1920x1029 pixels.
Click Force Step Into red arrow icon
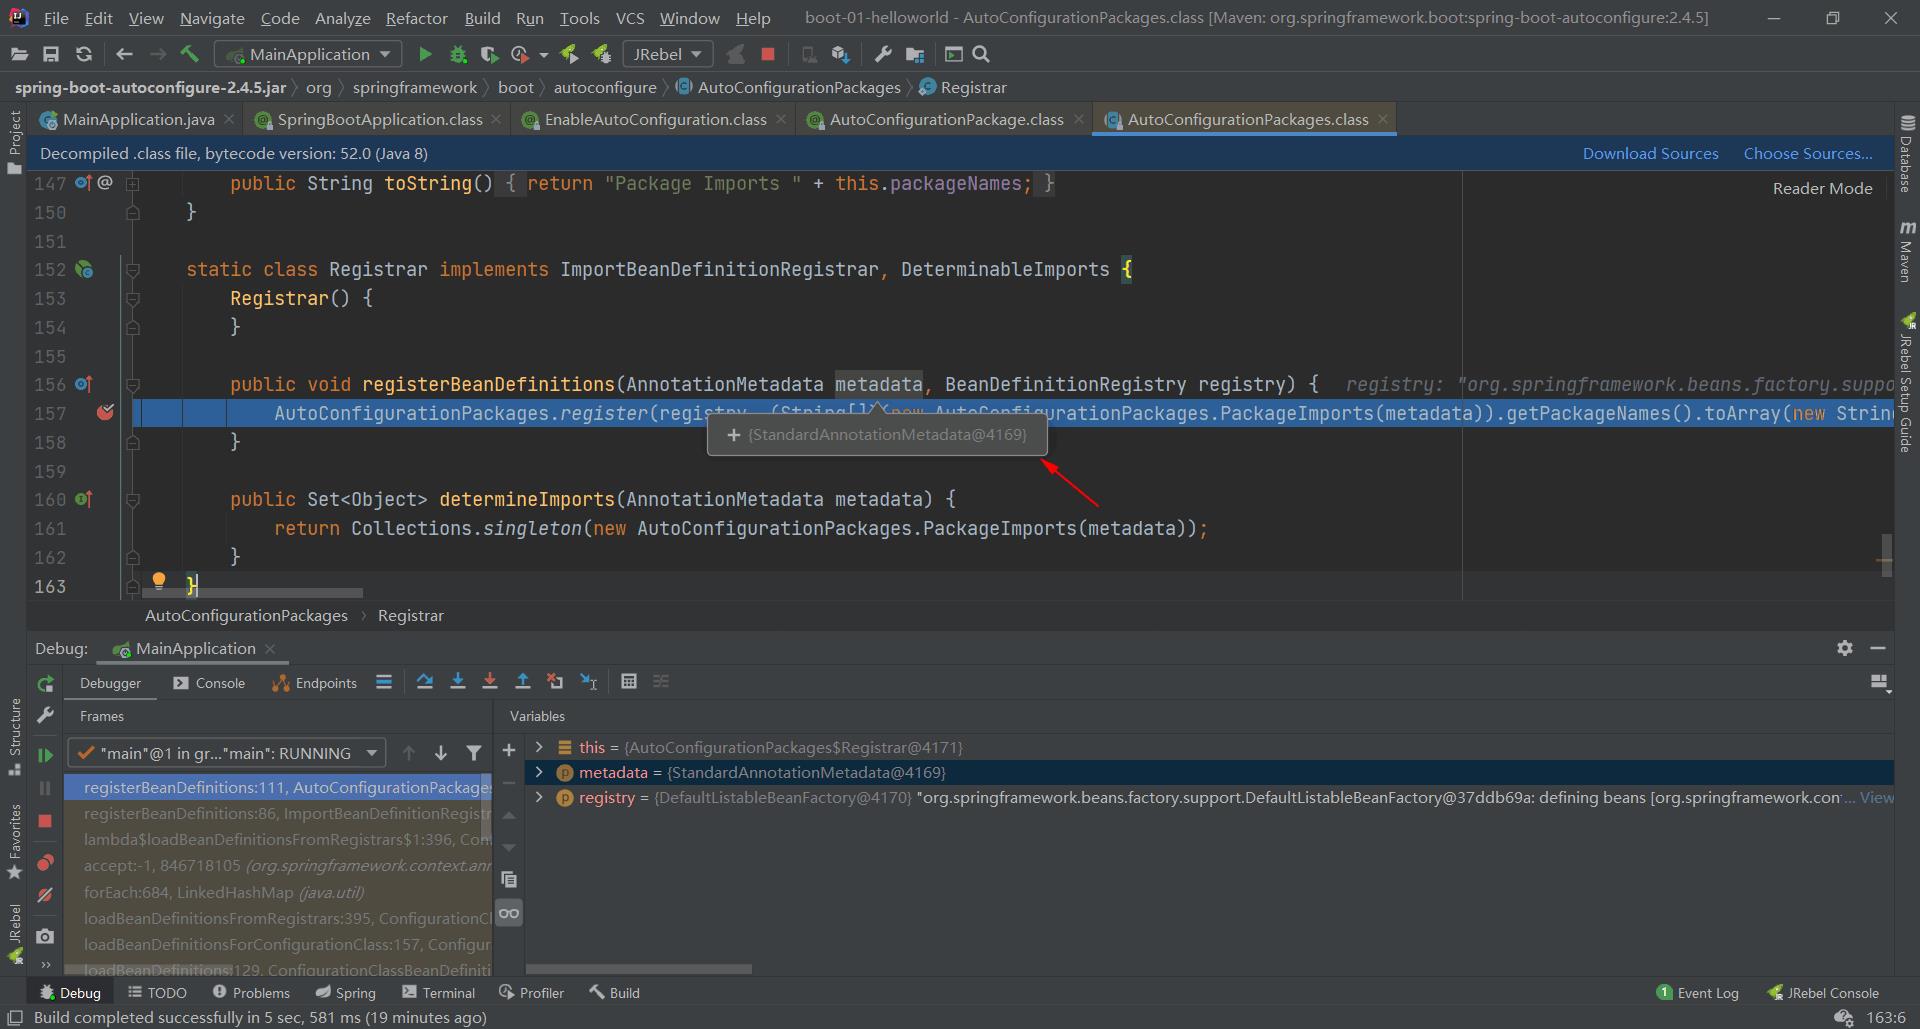pyautogui.click(x=490, y=681)
